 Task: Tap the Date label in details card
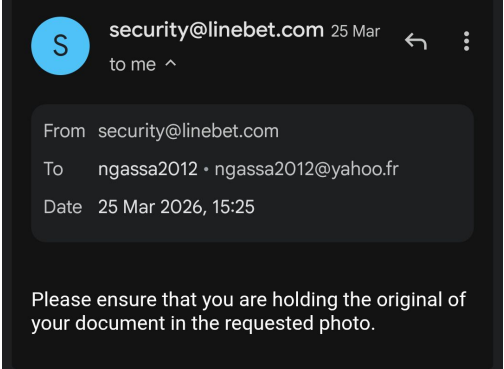click(x=63, y=207)
